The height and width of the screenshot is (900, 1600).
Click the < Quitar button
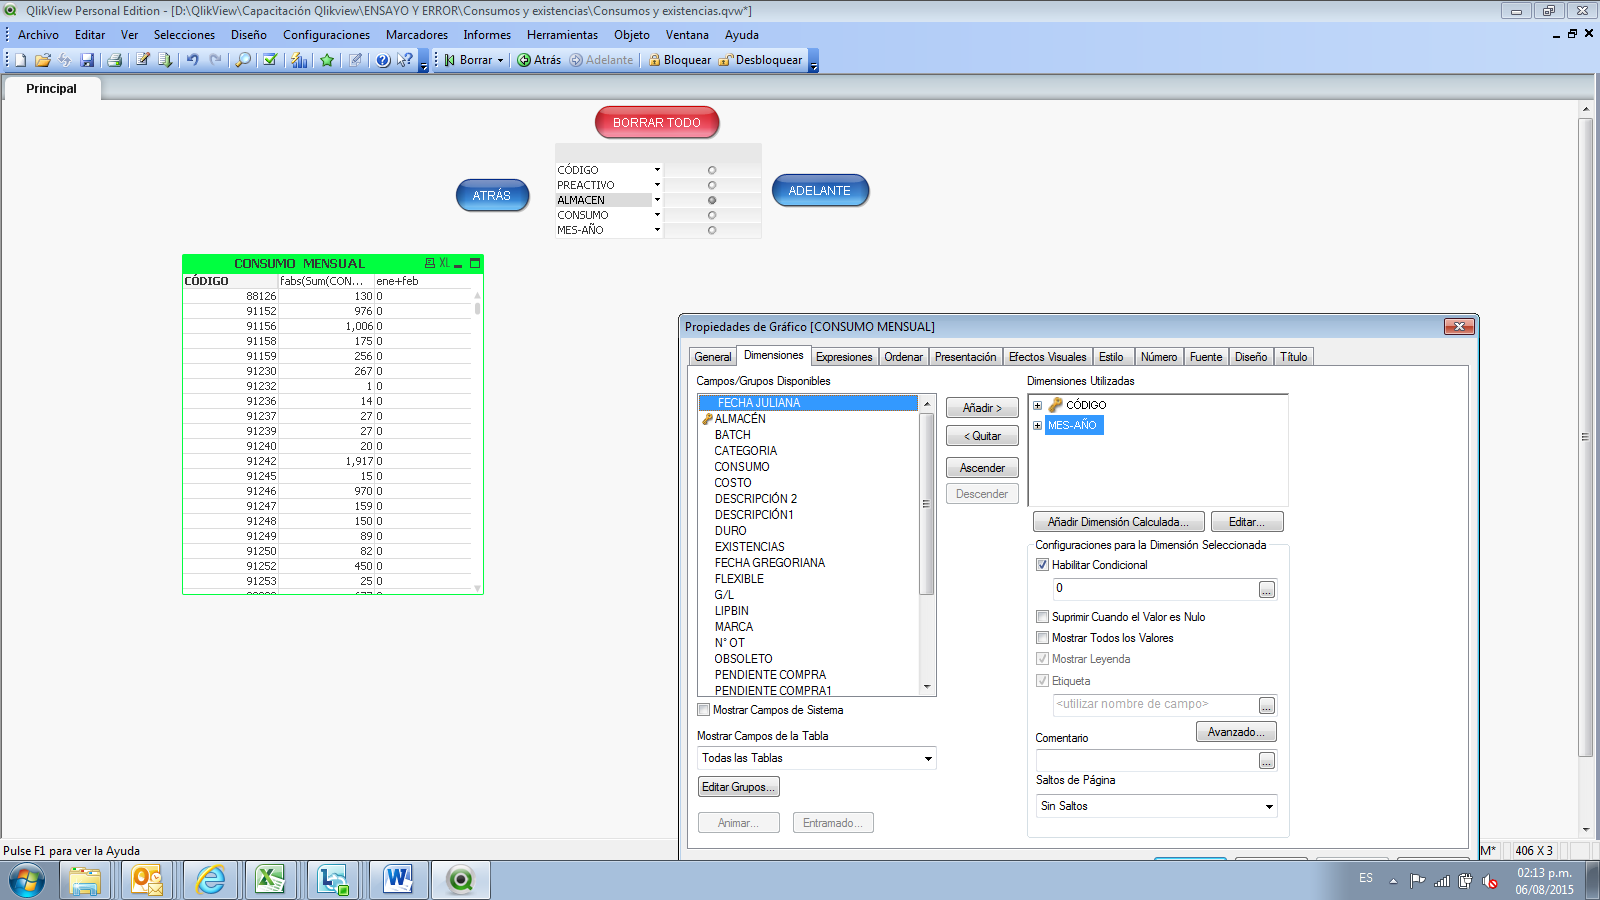tap(982, 436)
